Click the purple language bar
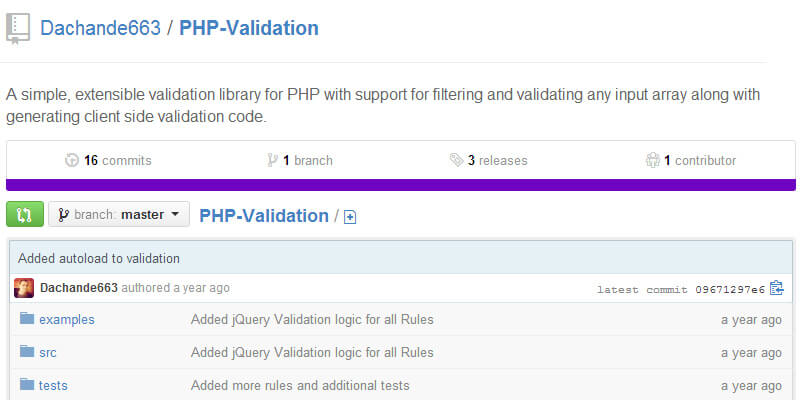The image size is (800, 400). coord(400,184)
